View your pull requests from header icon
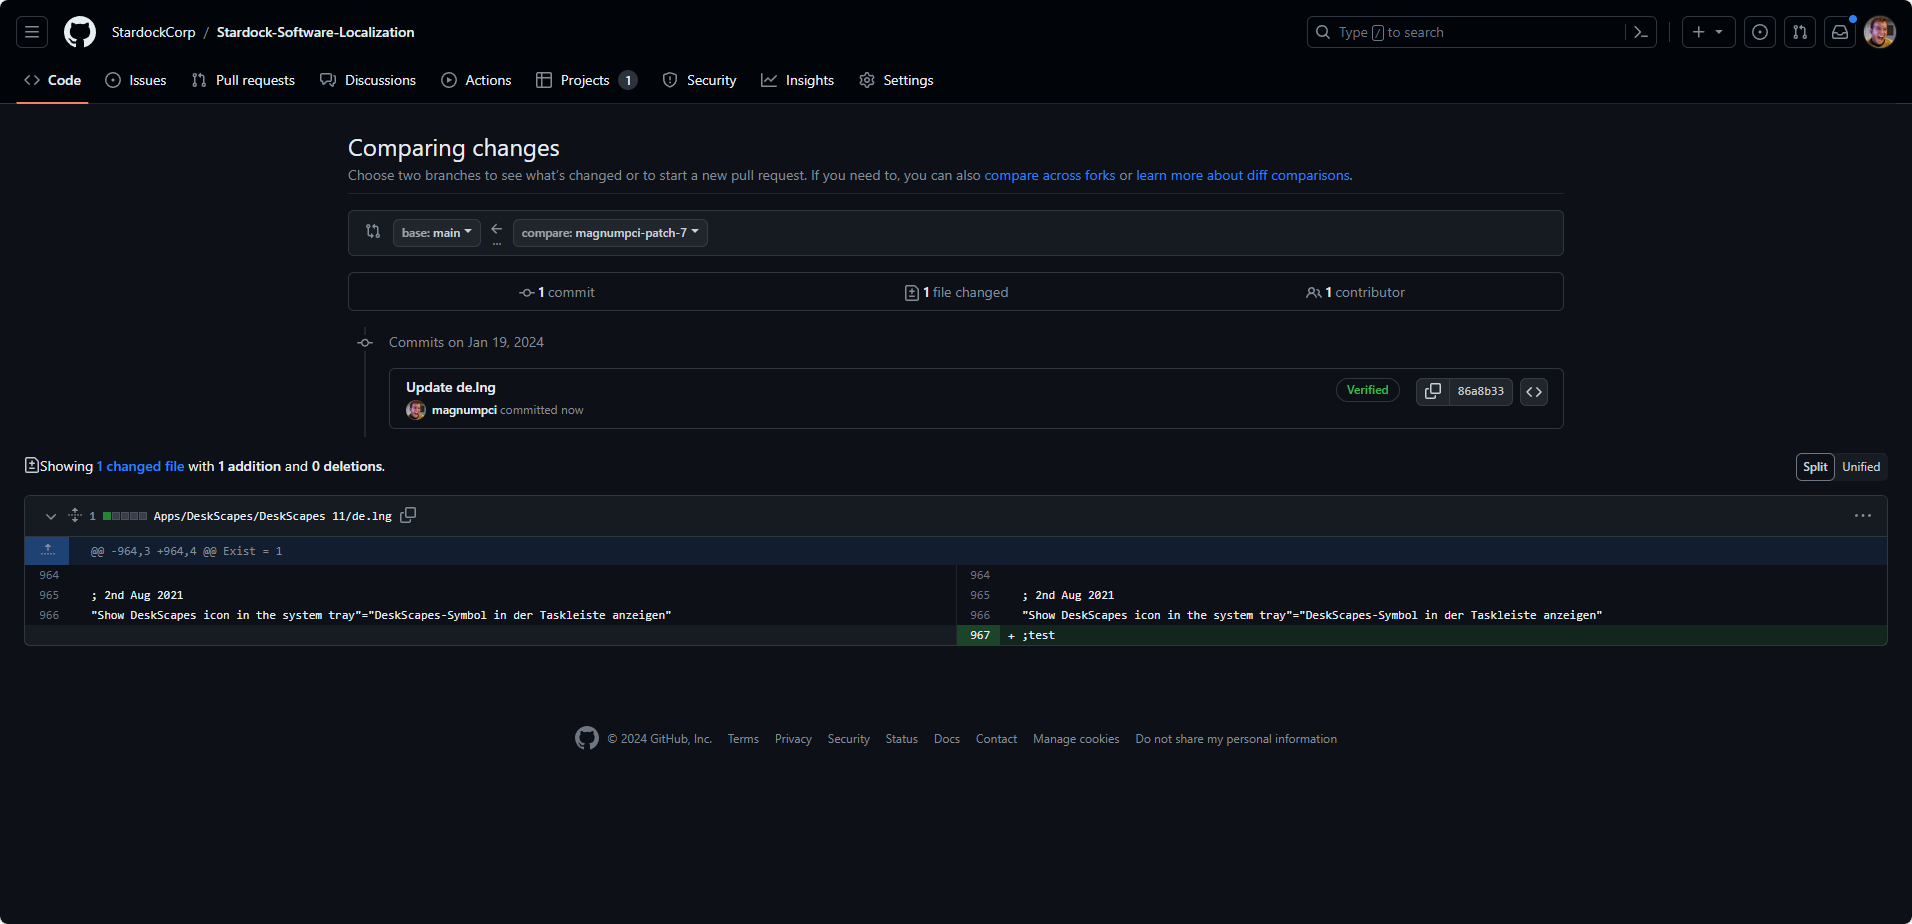1912x924 pixels. tap(1800, 32)
